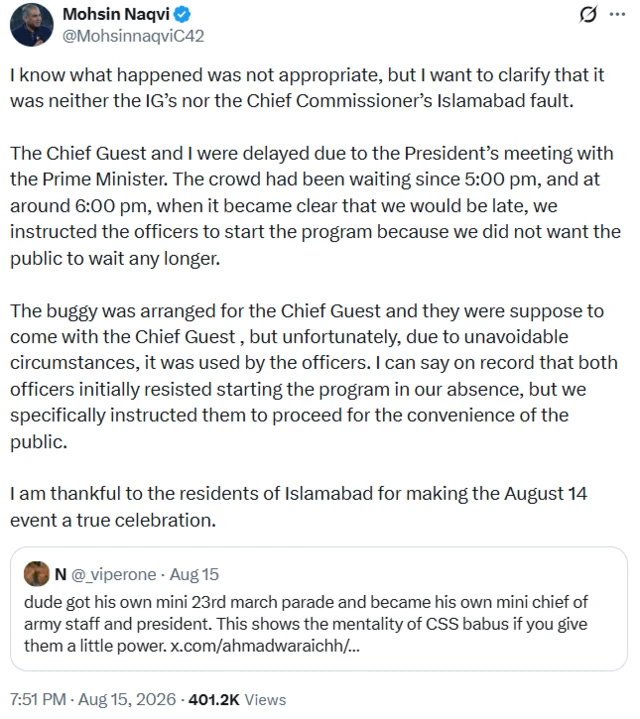Open the Grok explain-post icon
640x719 pixels.
588,15
